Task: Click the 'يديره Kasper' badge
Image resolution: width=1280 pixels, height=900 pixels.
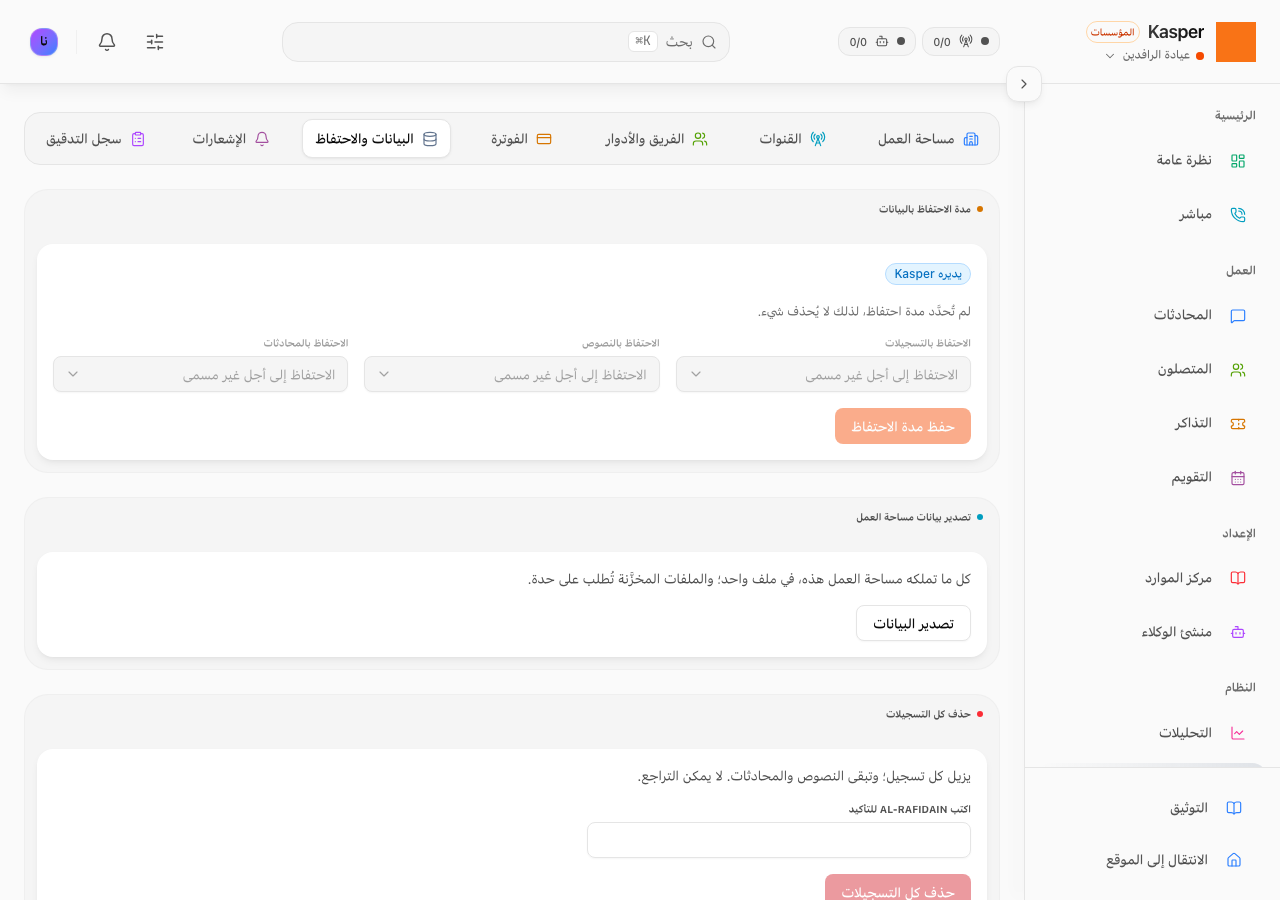Action: tap(928, 274)
